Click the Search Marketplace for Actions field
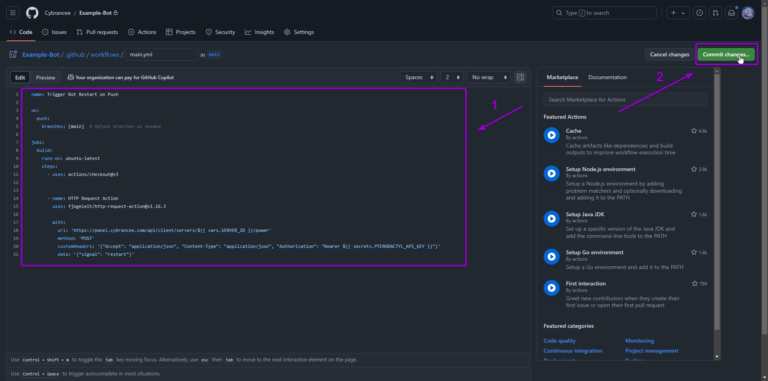The height and width of the screenshot is (381, 768). coord(625,99)
